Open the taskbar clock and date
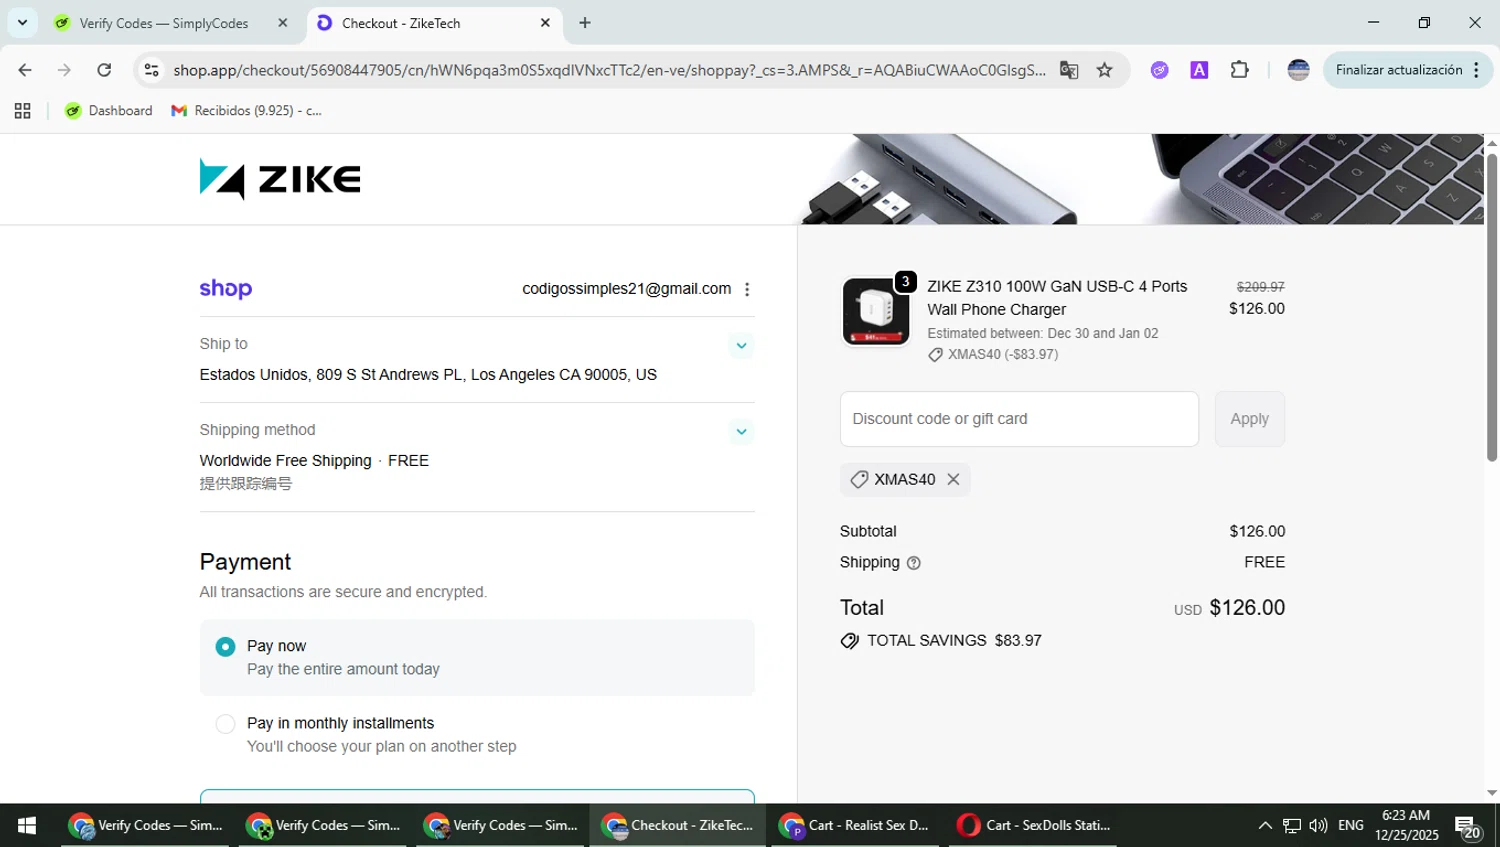Screen dimensions: 1500x847 pyautogui.click(x=1406, y=825)
